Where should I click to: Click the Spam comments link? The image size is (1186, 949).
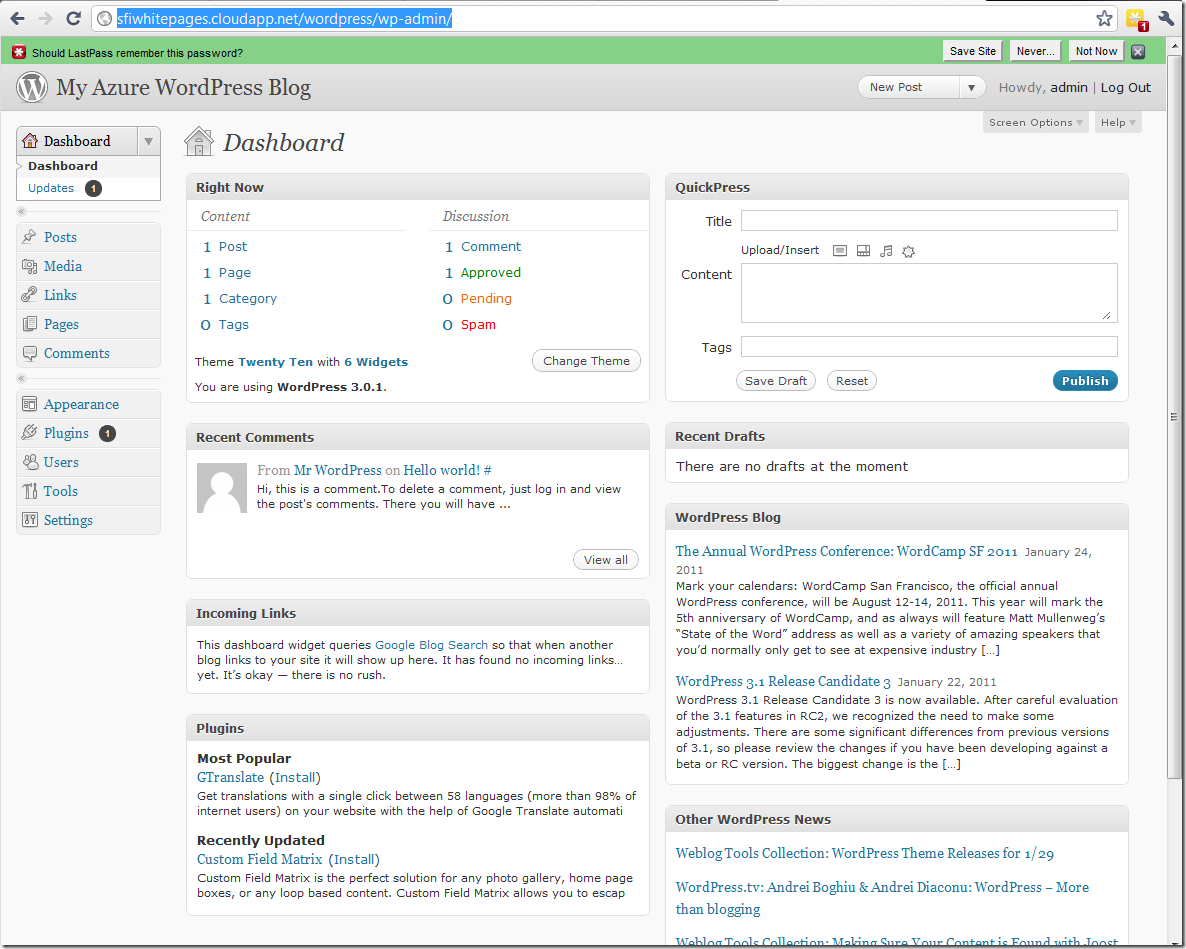coord(478,324)
